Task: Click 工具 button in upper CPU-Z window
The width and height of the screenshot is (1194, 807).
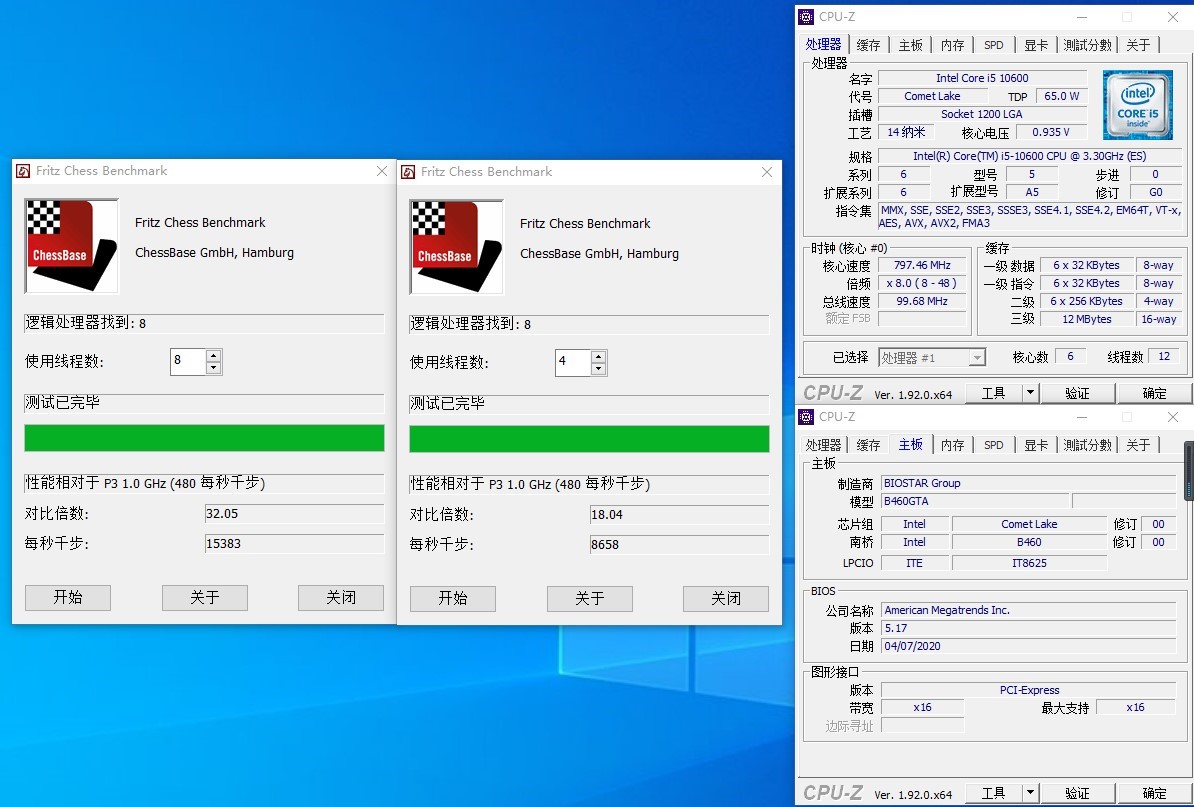Action: pyautogui.click(x=993, y=393)
